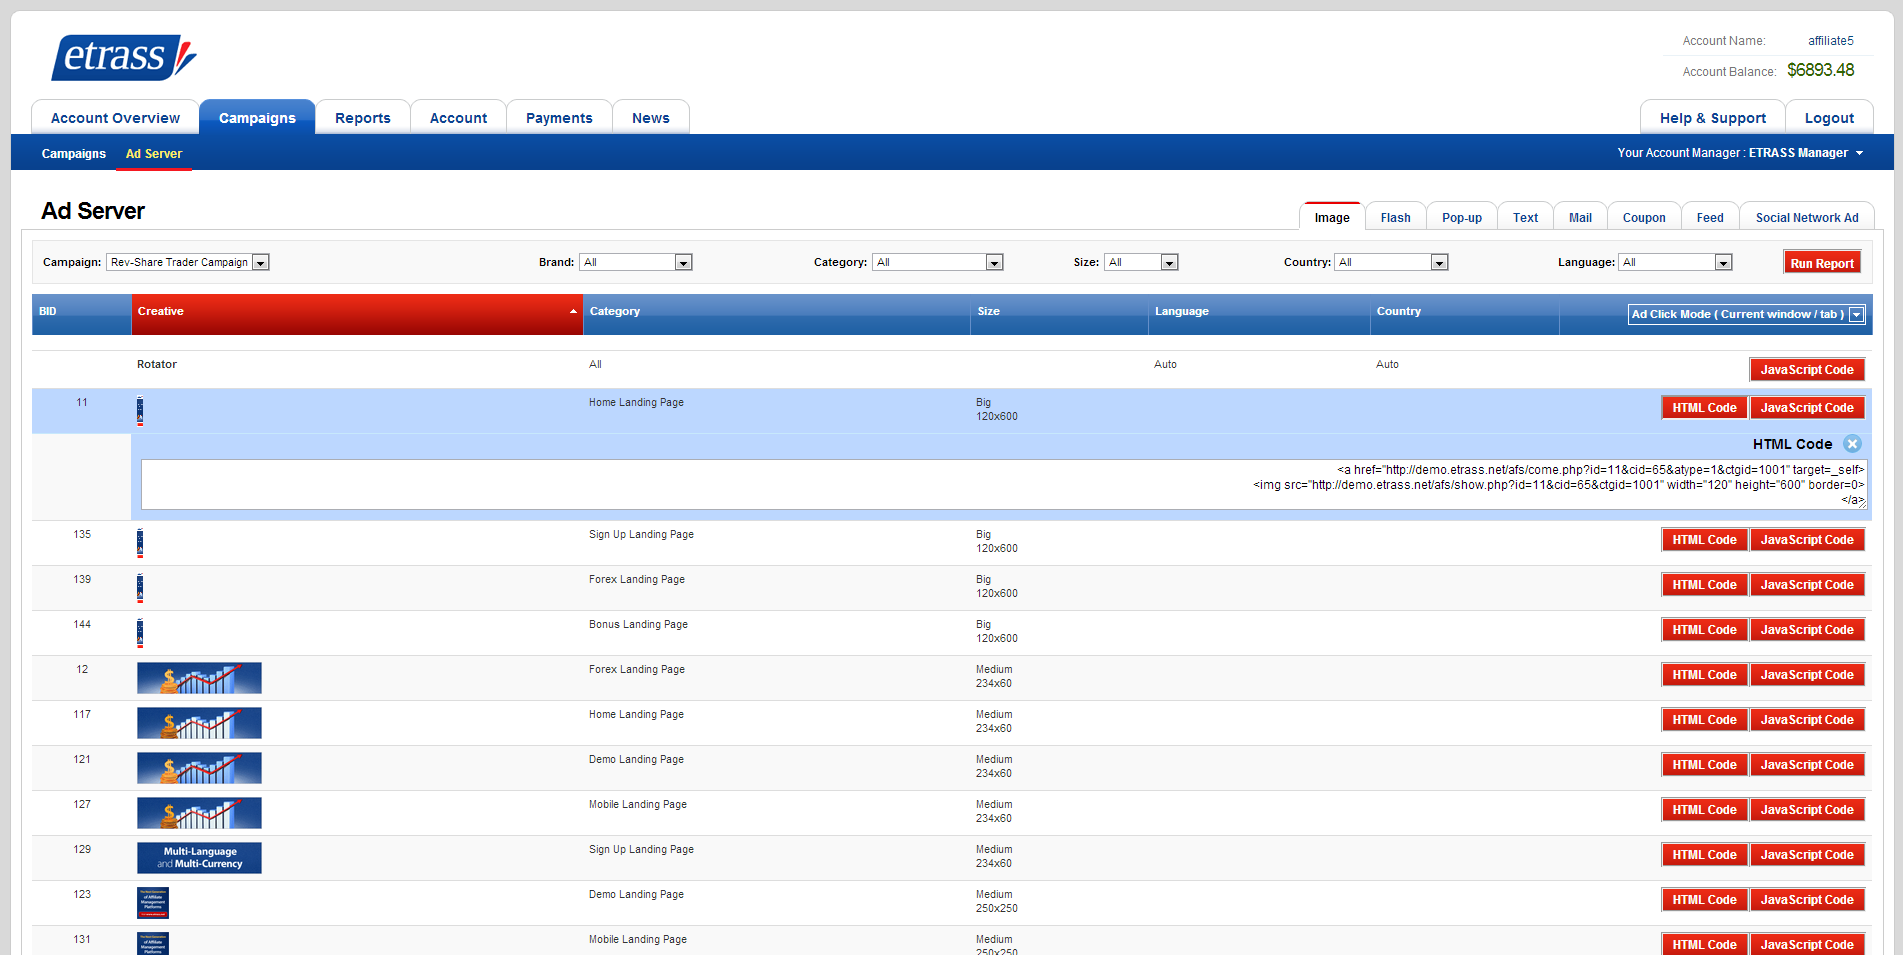Image resolution: width=1903 pixels, height=955 pixels.
Task: Click skyscraper banner thumbnail for BID 135
Action: point(140,543)
